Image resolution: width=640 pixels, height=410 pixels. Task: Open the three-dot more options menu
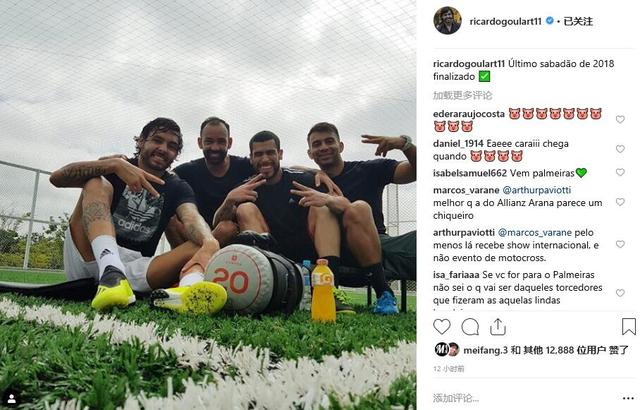[629, 398]
